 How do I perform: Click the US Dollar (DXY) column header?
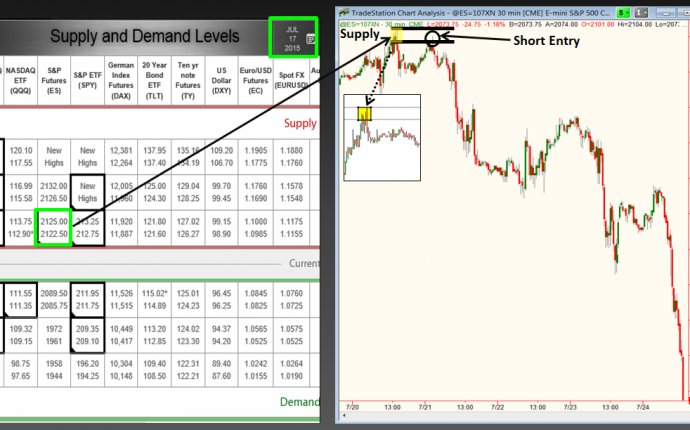tap(221, 81)
